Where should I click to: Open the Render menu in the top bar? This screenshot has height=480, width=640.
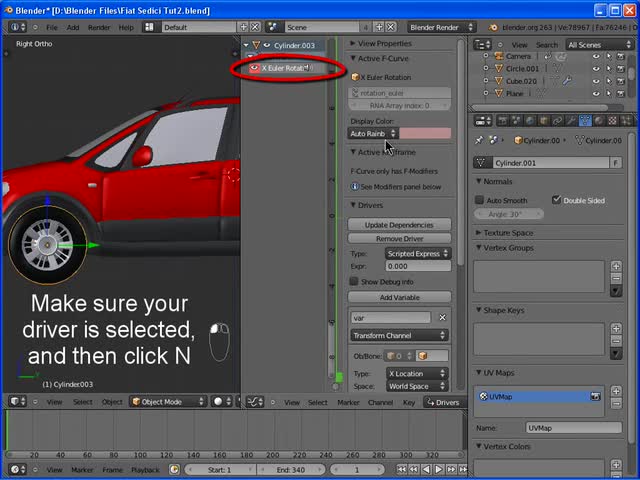(99, 27)
